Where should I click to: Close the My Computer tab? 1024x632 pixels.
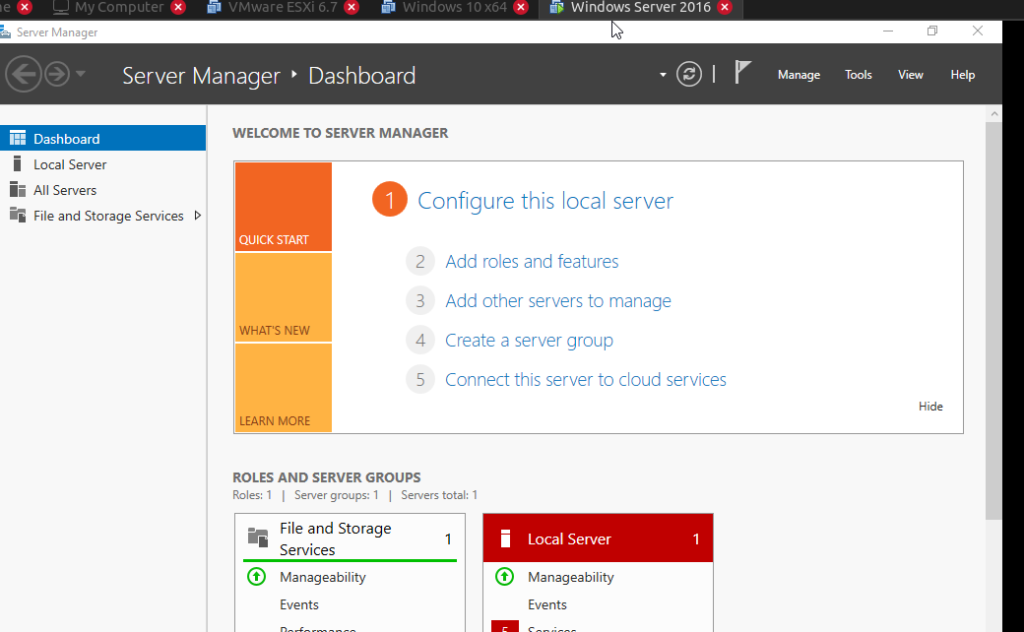point(178,7)
